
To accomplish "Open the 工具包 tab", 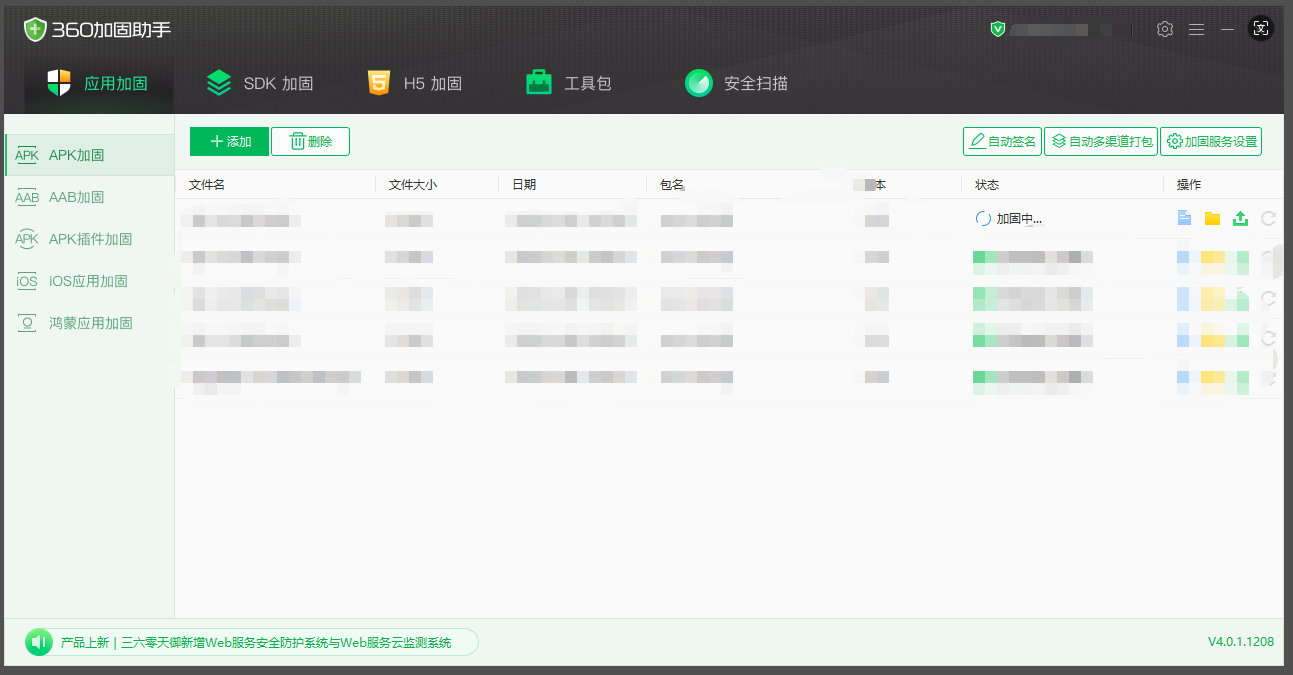I will (568, 83).
